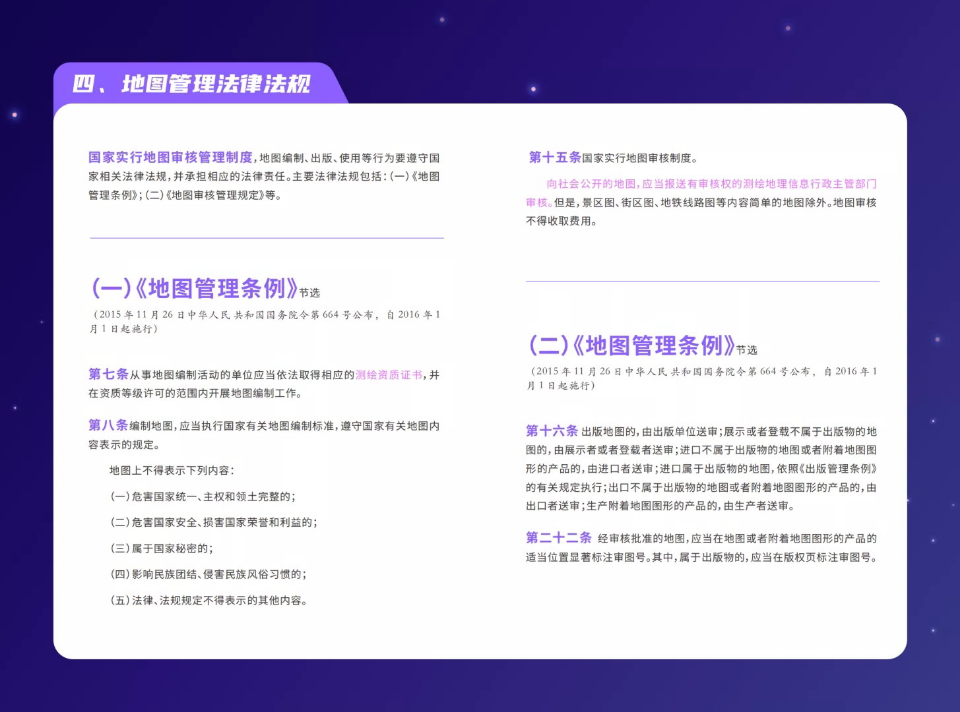Click the 地图上不得表示下列内容 line
960x712 pixels.
[171, 470]
